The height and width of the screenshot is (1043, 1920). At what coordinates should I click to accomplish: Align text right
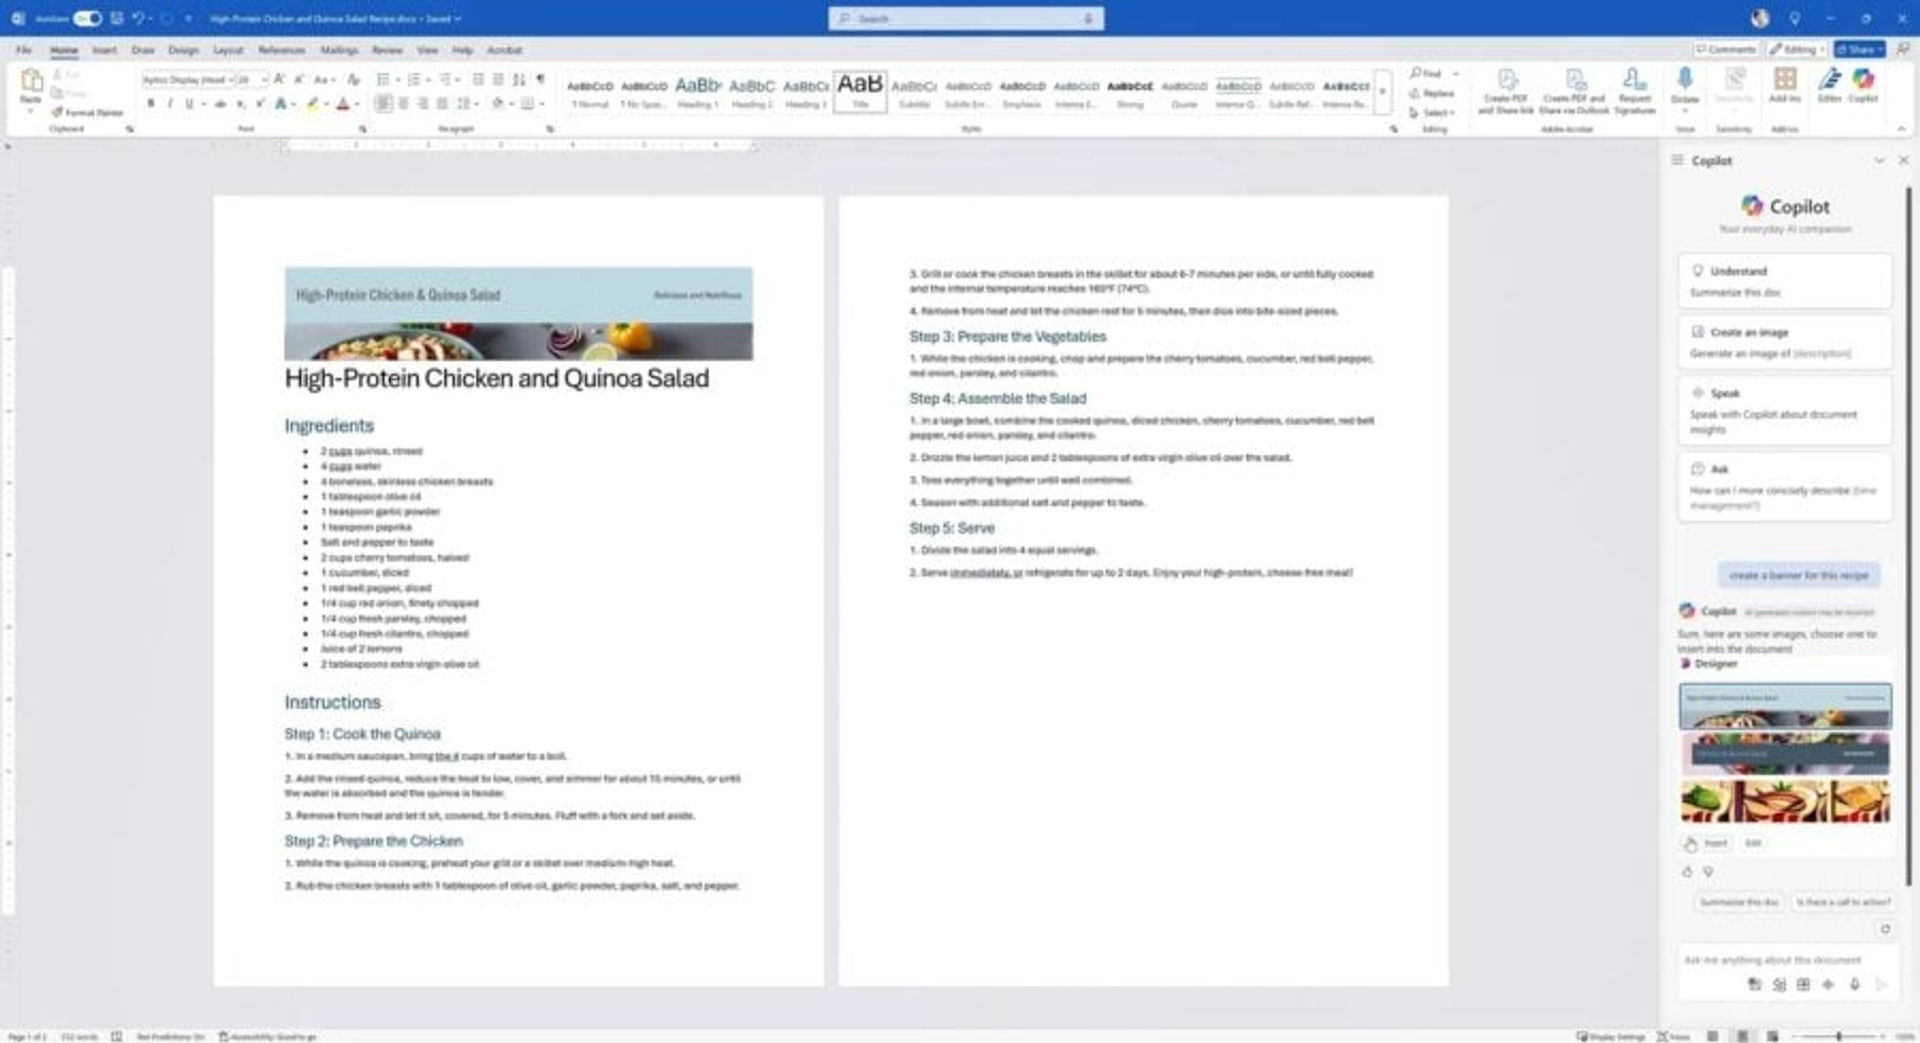point(423,103)
